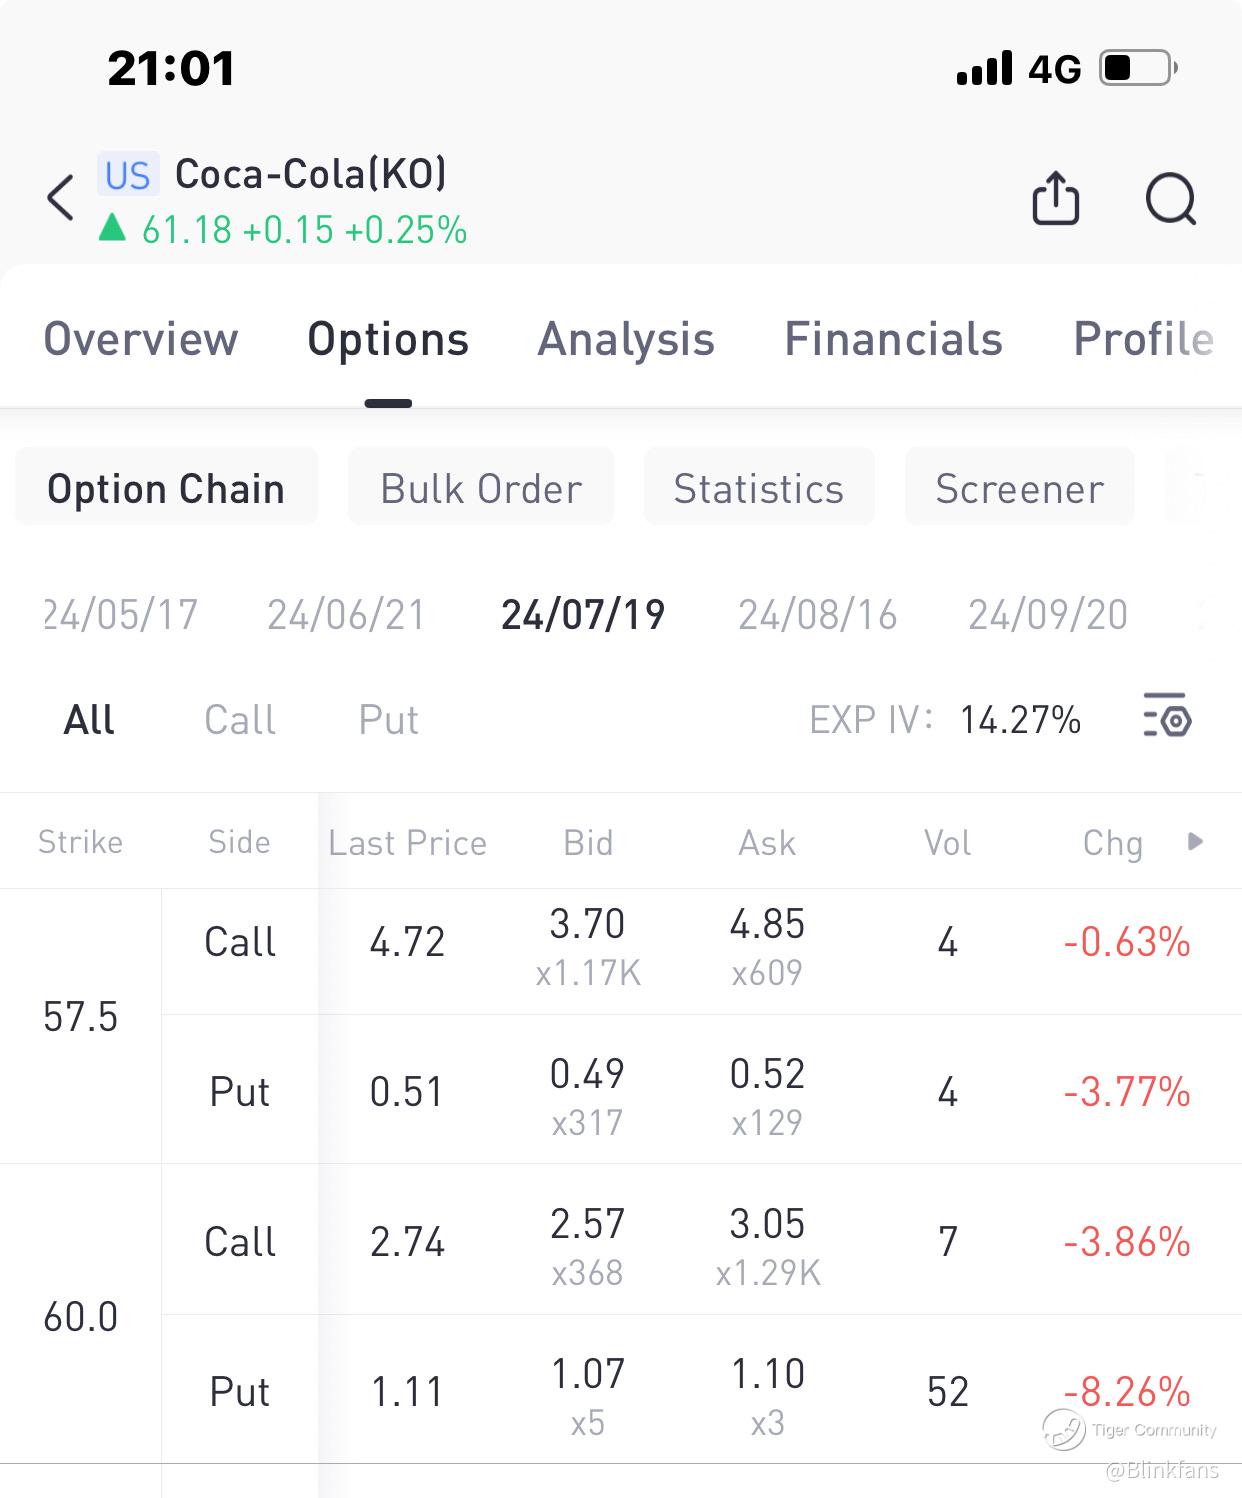This screenshot has width=1242, height=1498.
Task: Tap the back arrow icon
Action: [x=61, y=197]
